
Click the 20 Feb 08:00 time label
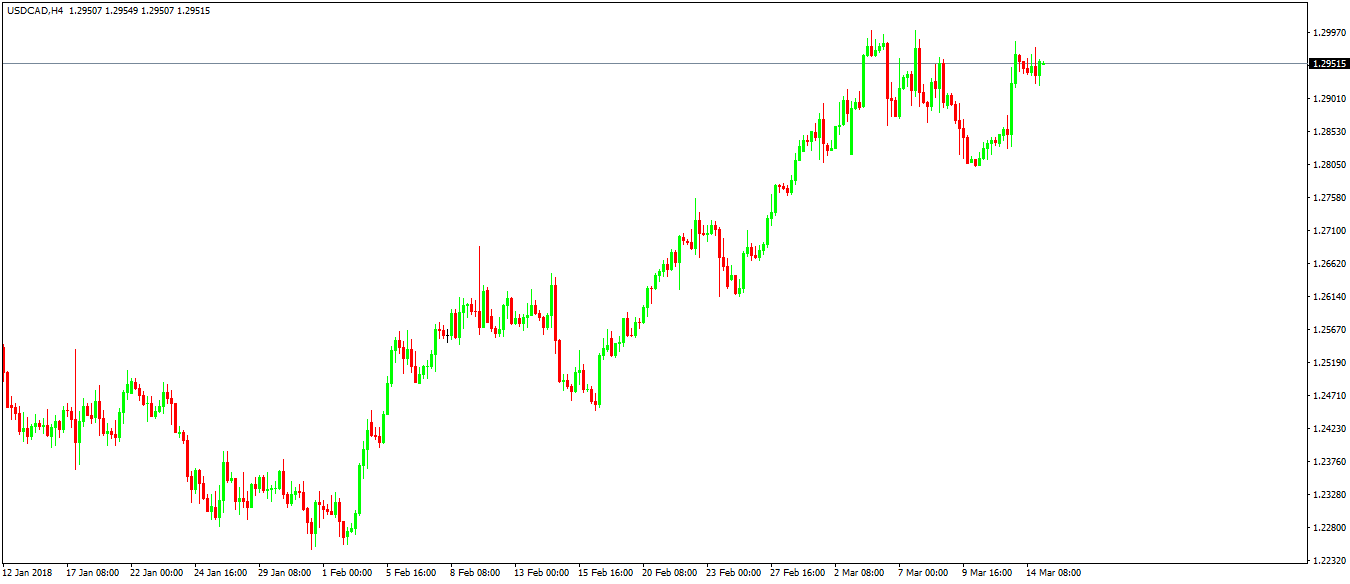(669, 573)
